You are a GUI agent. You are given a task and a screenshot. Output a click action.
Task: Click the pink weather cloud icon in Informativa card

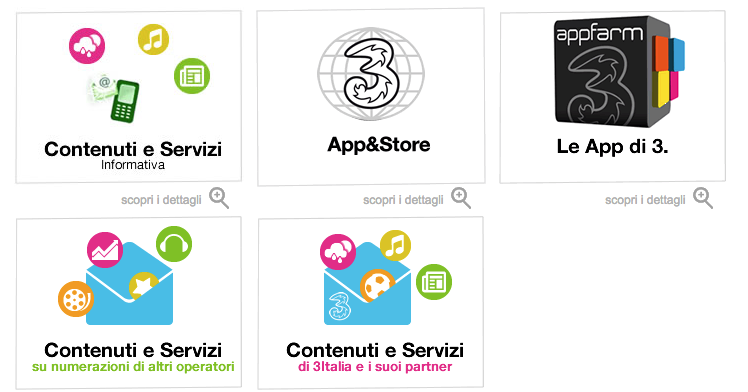[87, 46]
